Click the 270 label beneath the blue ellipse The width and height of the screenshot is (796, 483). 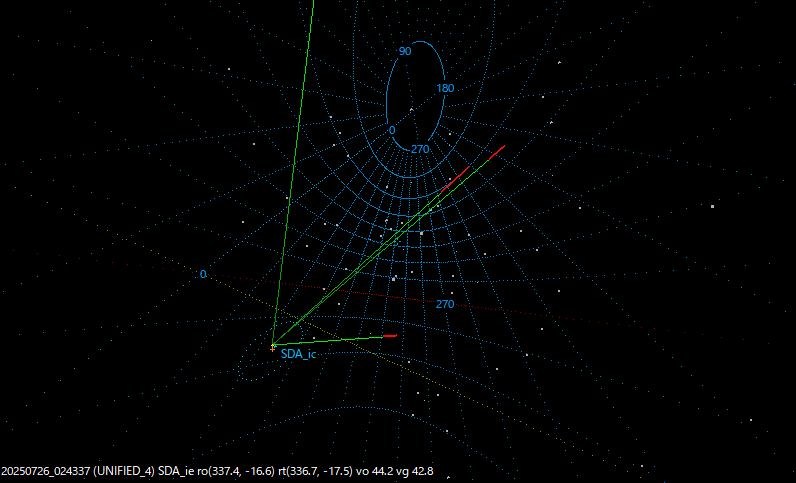[x=420, y=149]
